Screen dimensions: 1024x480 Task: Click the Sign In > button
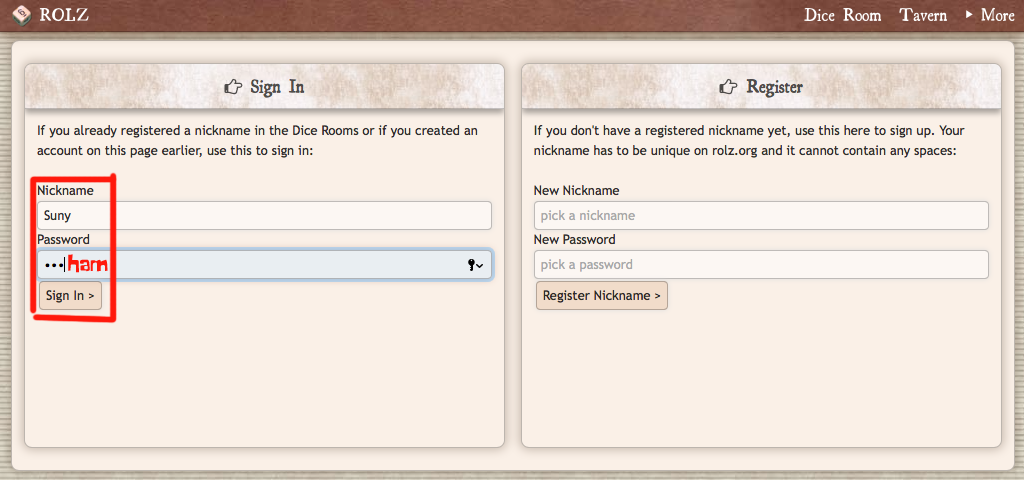(71, 296)
